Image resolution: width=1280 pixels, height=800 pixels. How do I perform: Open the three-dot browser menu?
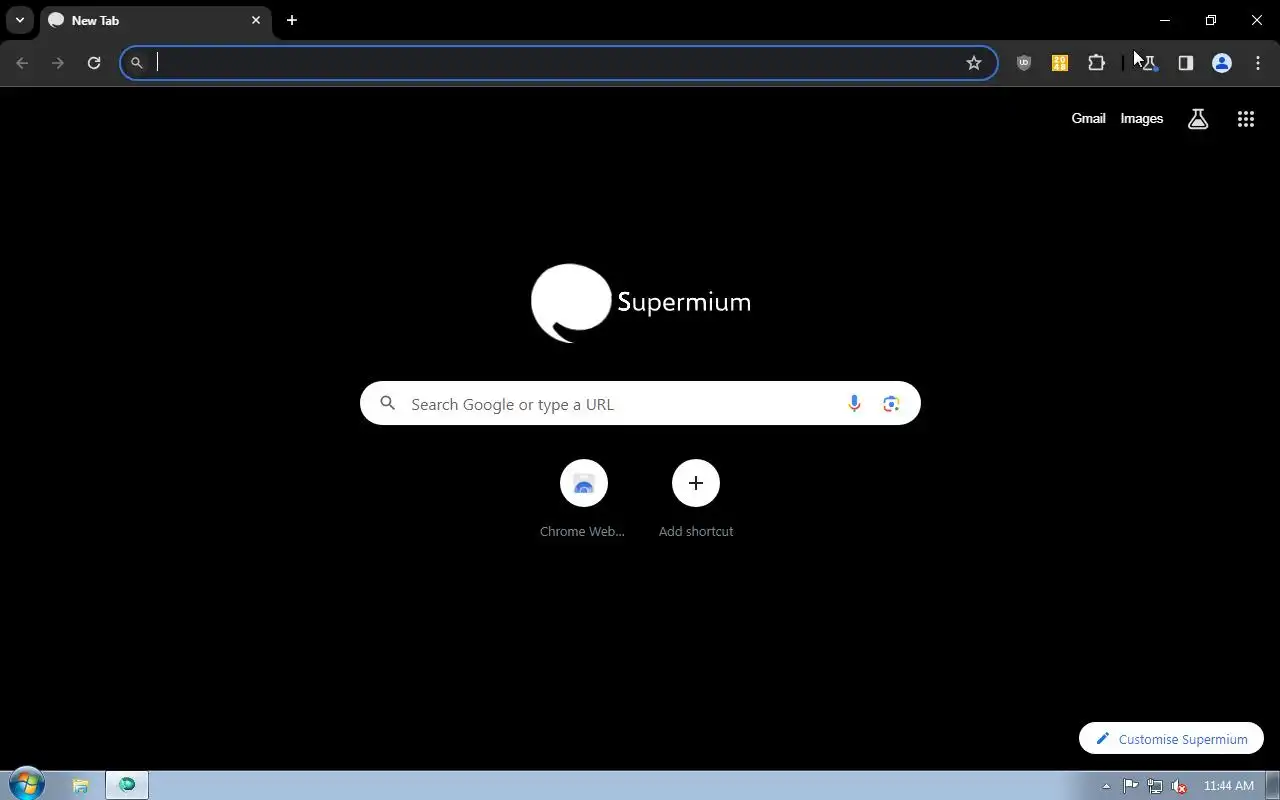coord(1257,63)
